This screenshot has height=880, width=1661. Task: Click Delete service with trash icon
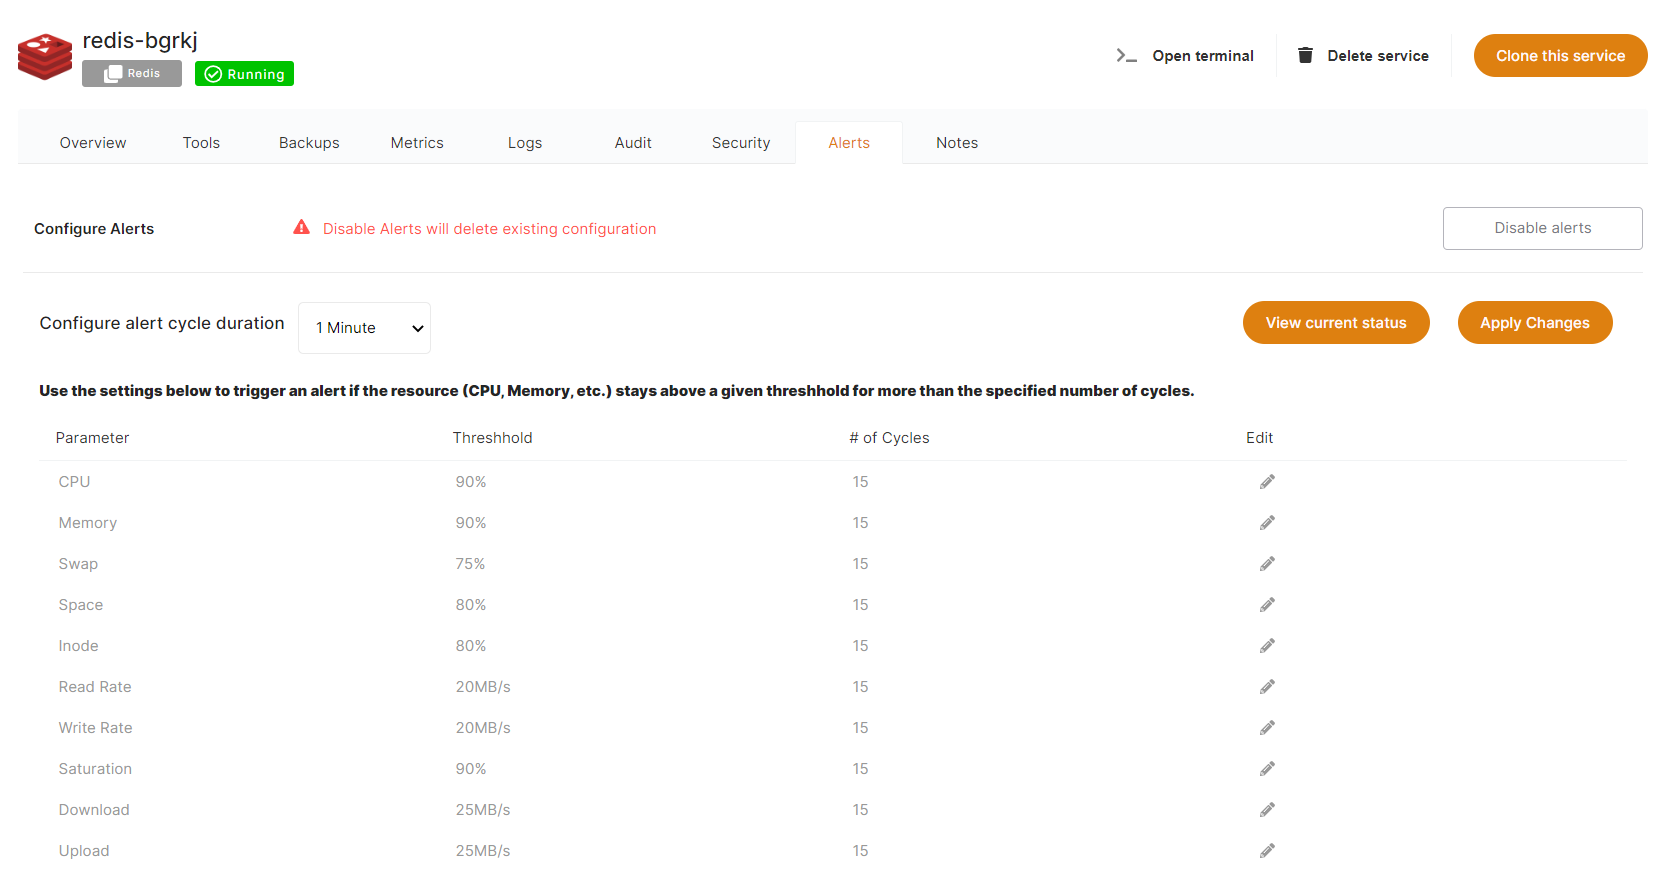tap(1363, 56)
